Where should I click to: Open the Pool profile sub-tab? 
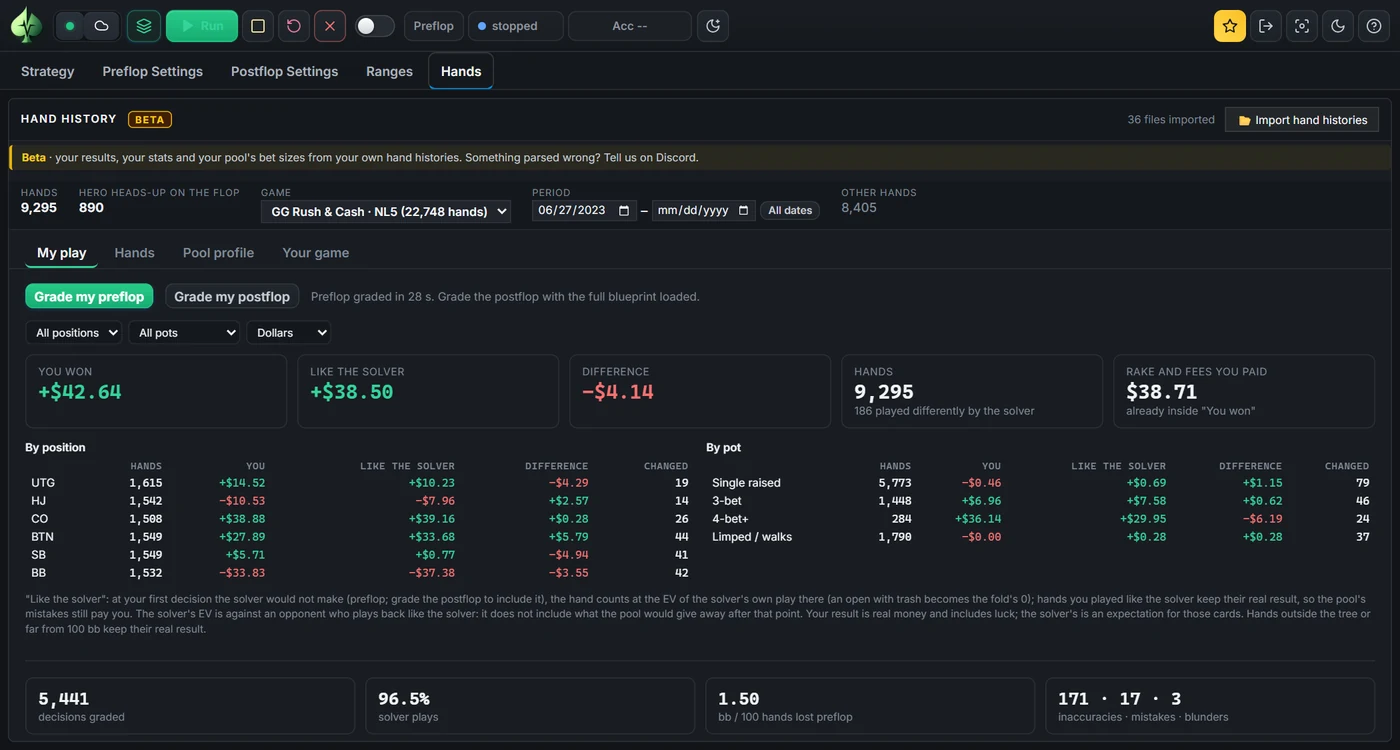(218, 253)
